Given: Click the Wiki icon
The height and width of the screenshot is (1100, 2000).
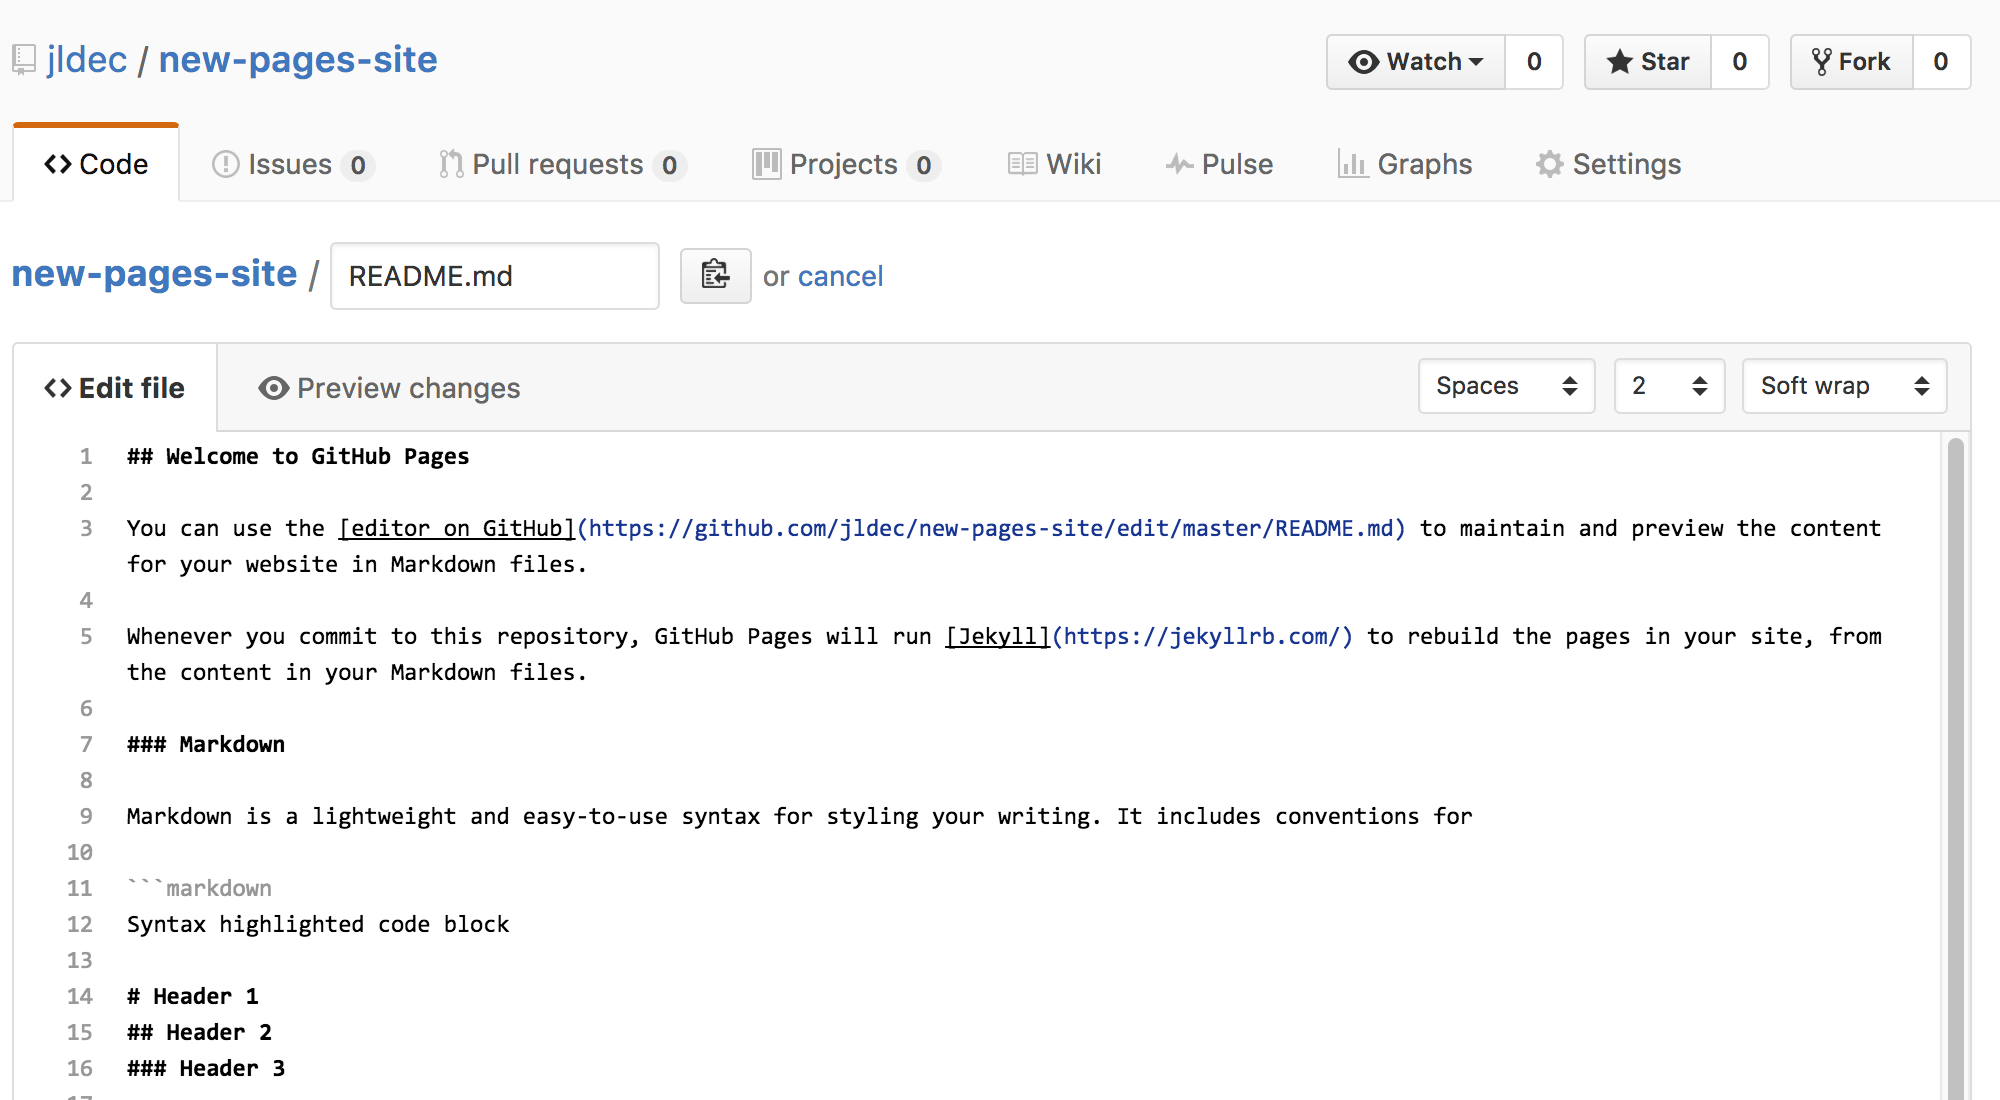Looking at the screenshot, I should click(x=1020, y=164).
